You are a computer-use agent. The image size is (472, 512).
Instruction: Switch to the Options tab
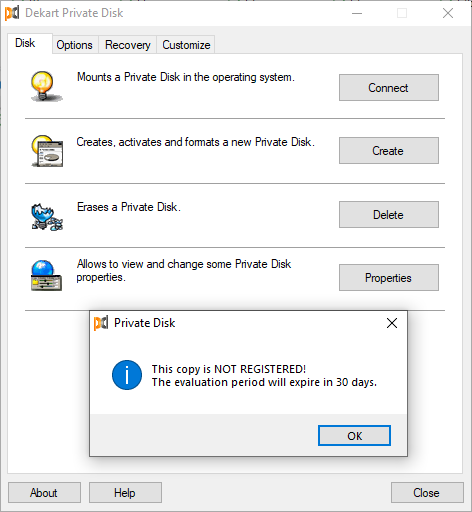(75, 45)
